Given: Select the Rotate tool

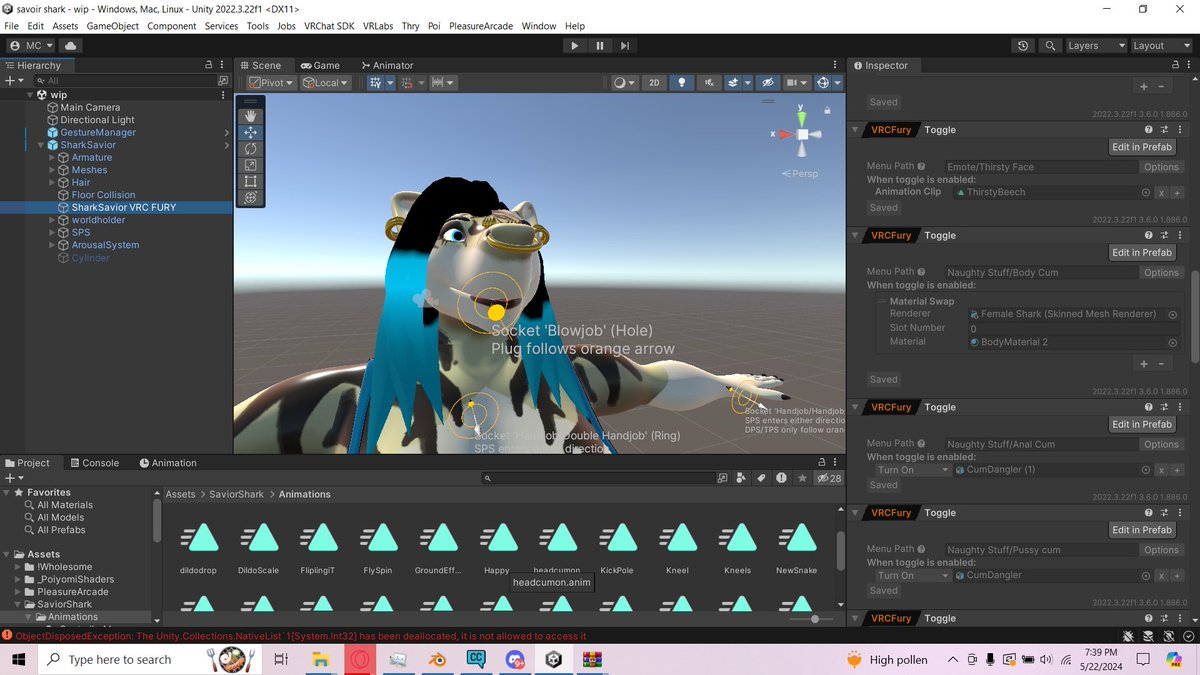Looking at the screenshot, I should click(250, 149).
